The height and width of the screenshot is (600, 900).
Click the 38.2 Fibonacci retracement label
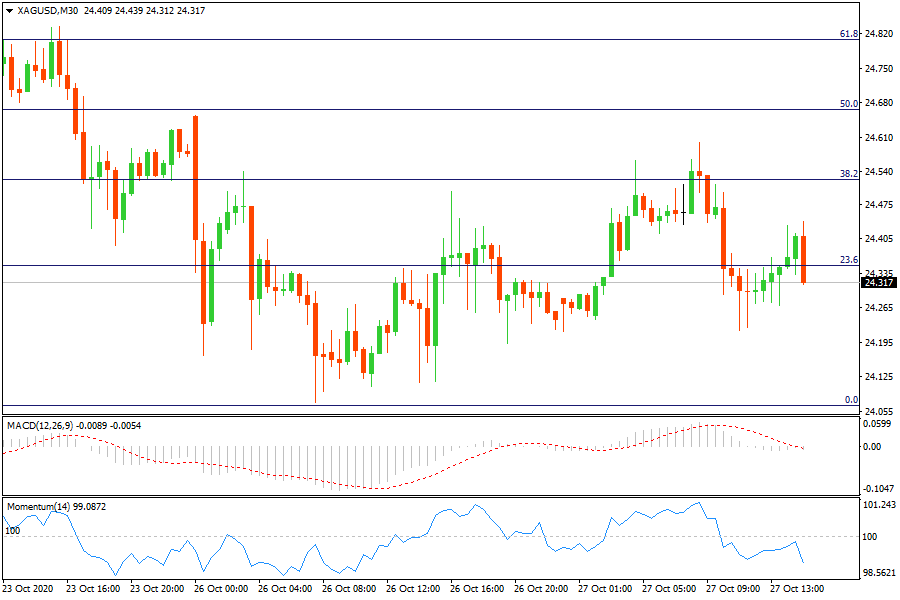848,173
